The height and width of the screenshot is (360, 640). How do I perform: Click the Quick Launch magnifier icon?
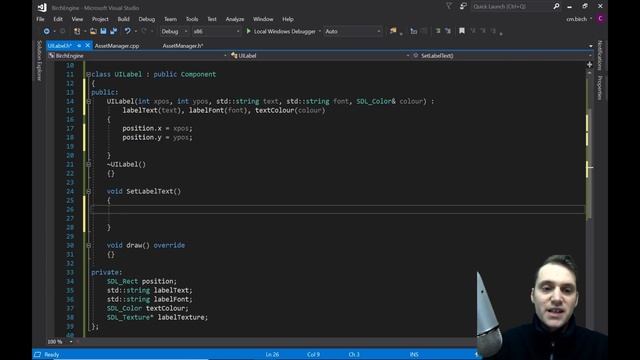pyautogui.click(x=556, y=6)
